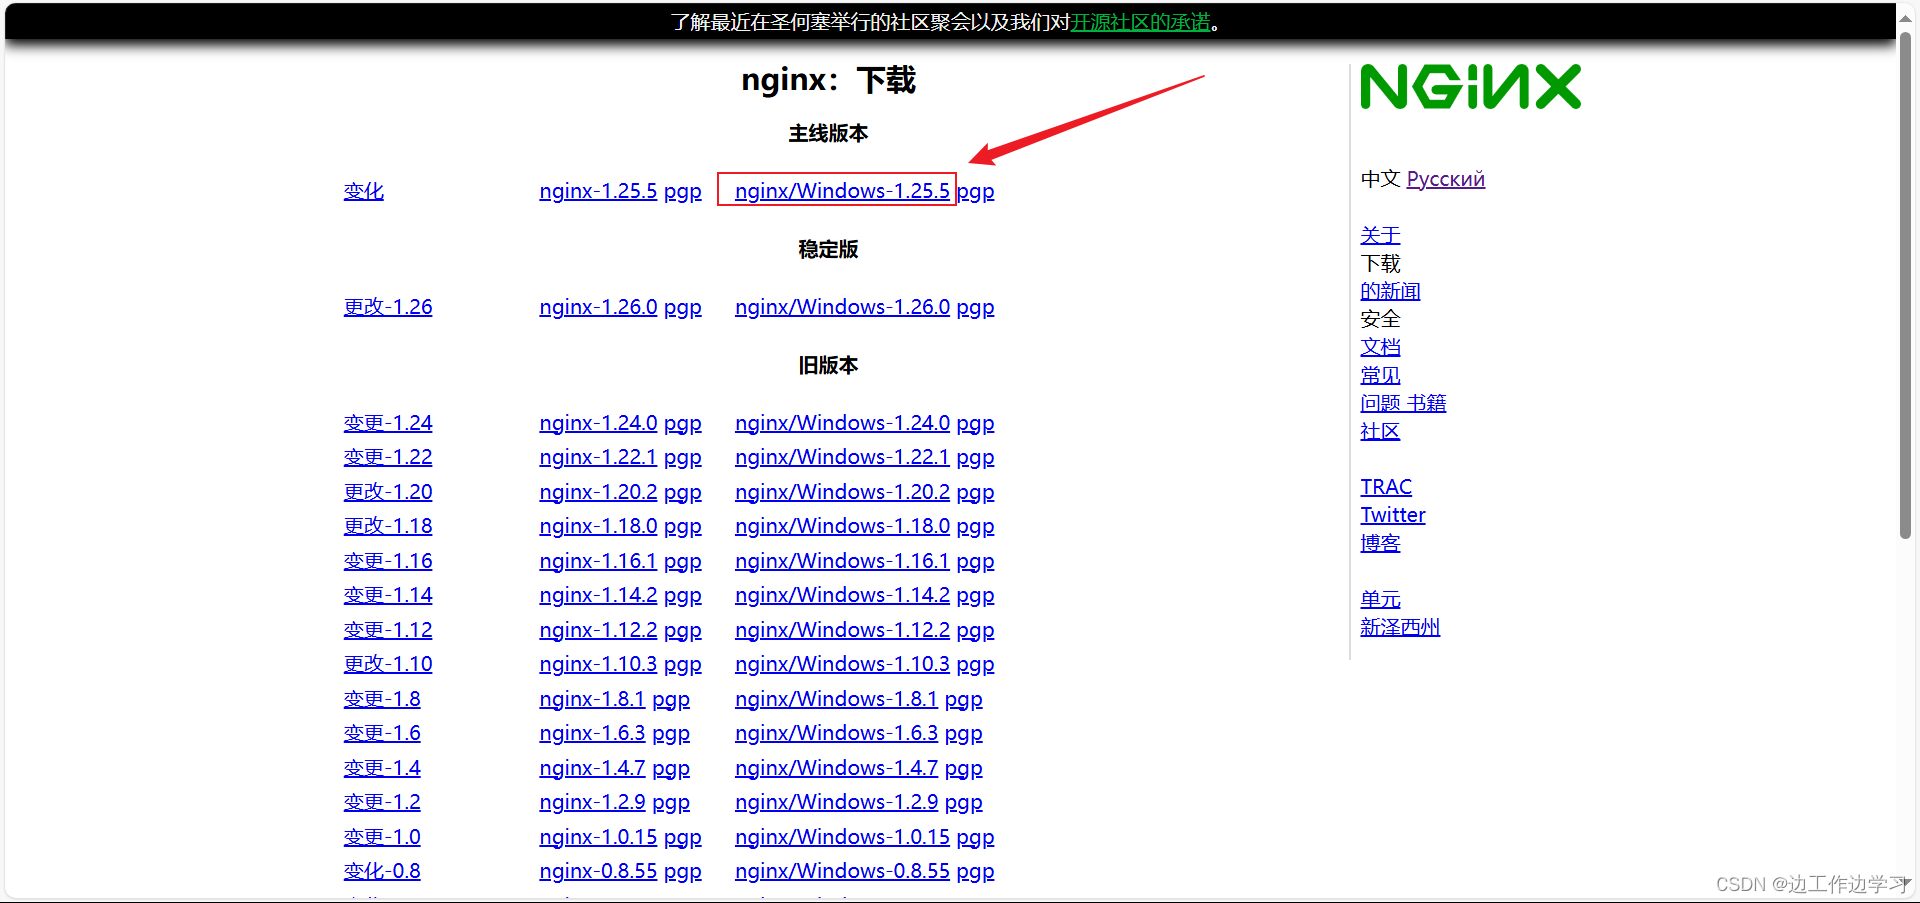Download nginx-1.26.0 stable source

598,307
